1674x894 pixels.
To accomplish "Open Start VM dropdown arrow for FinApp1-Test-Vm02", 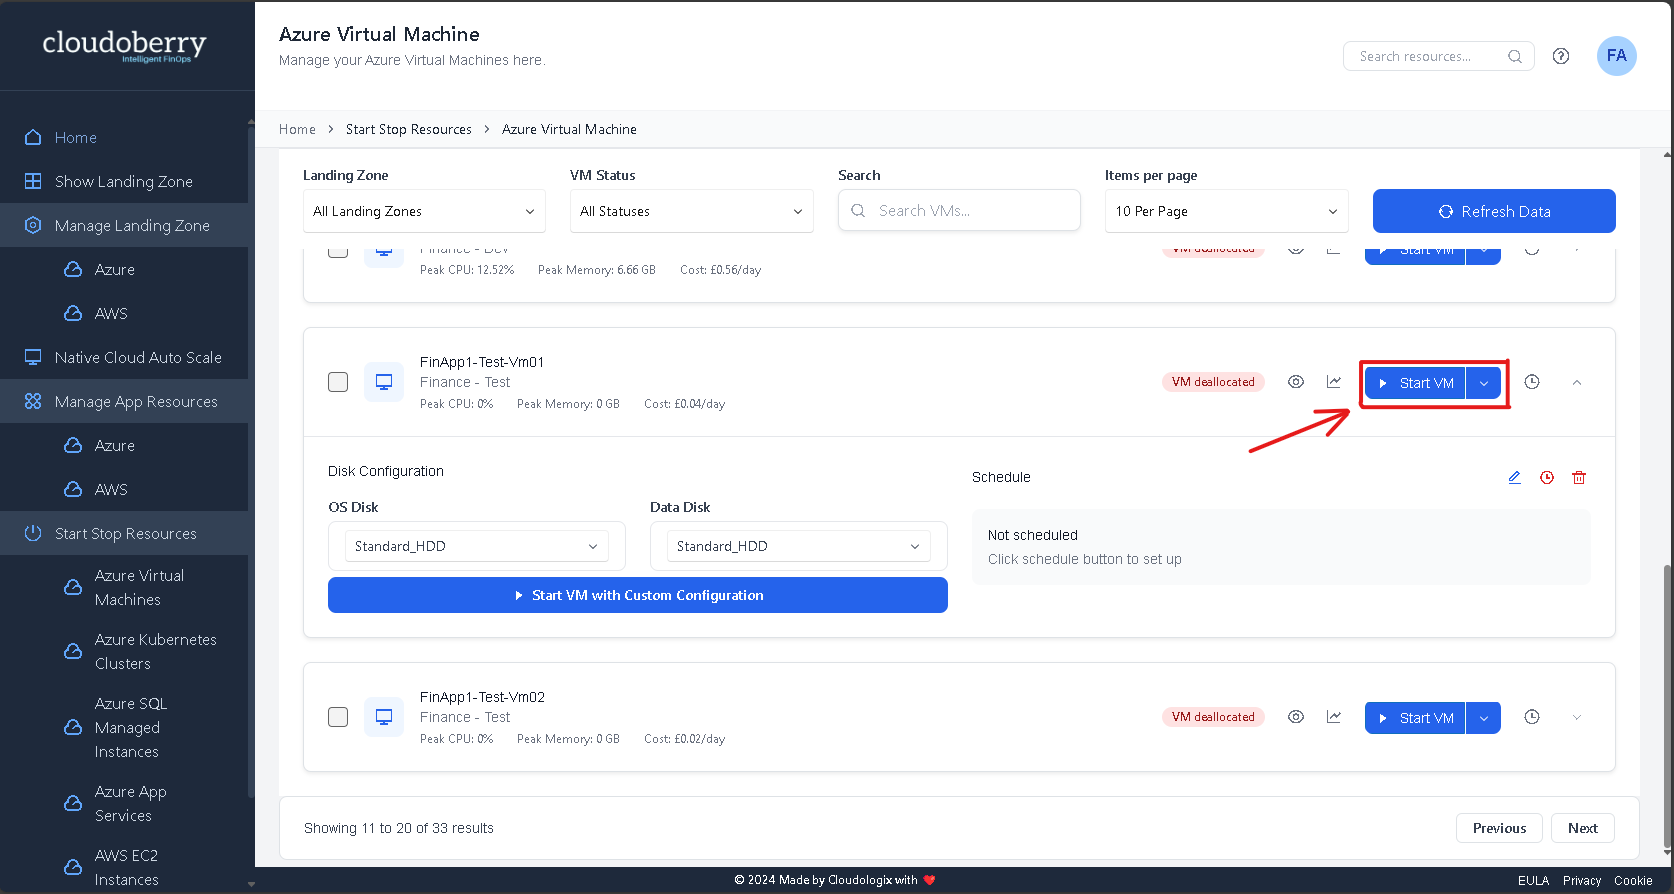I will pyautogui.click(x=1483, y=718).
